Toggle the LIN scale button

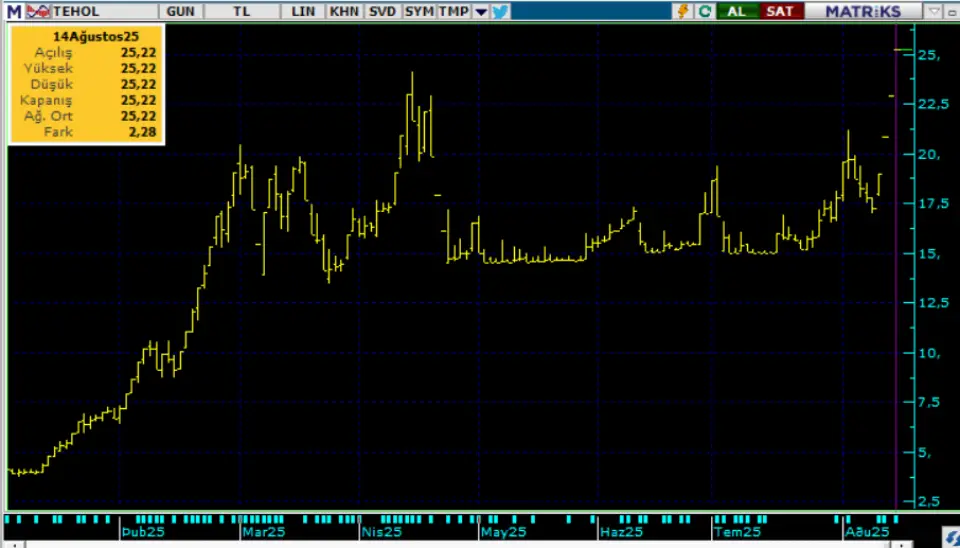[x=303, y=11]
